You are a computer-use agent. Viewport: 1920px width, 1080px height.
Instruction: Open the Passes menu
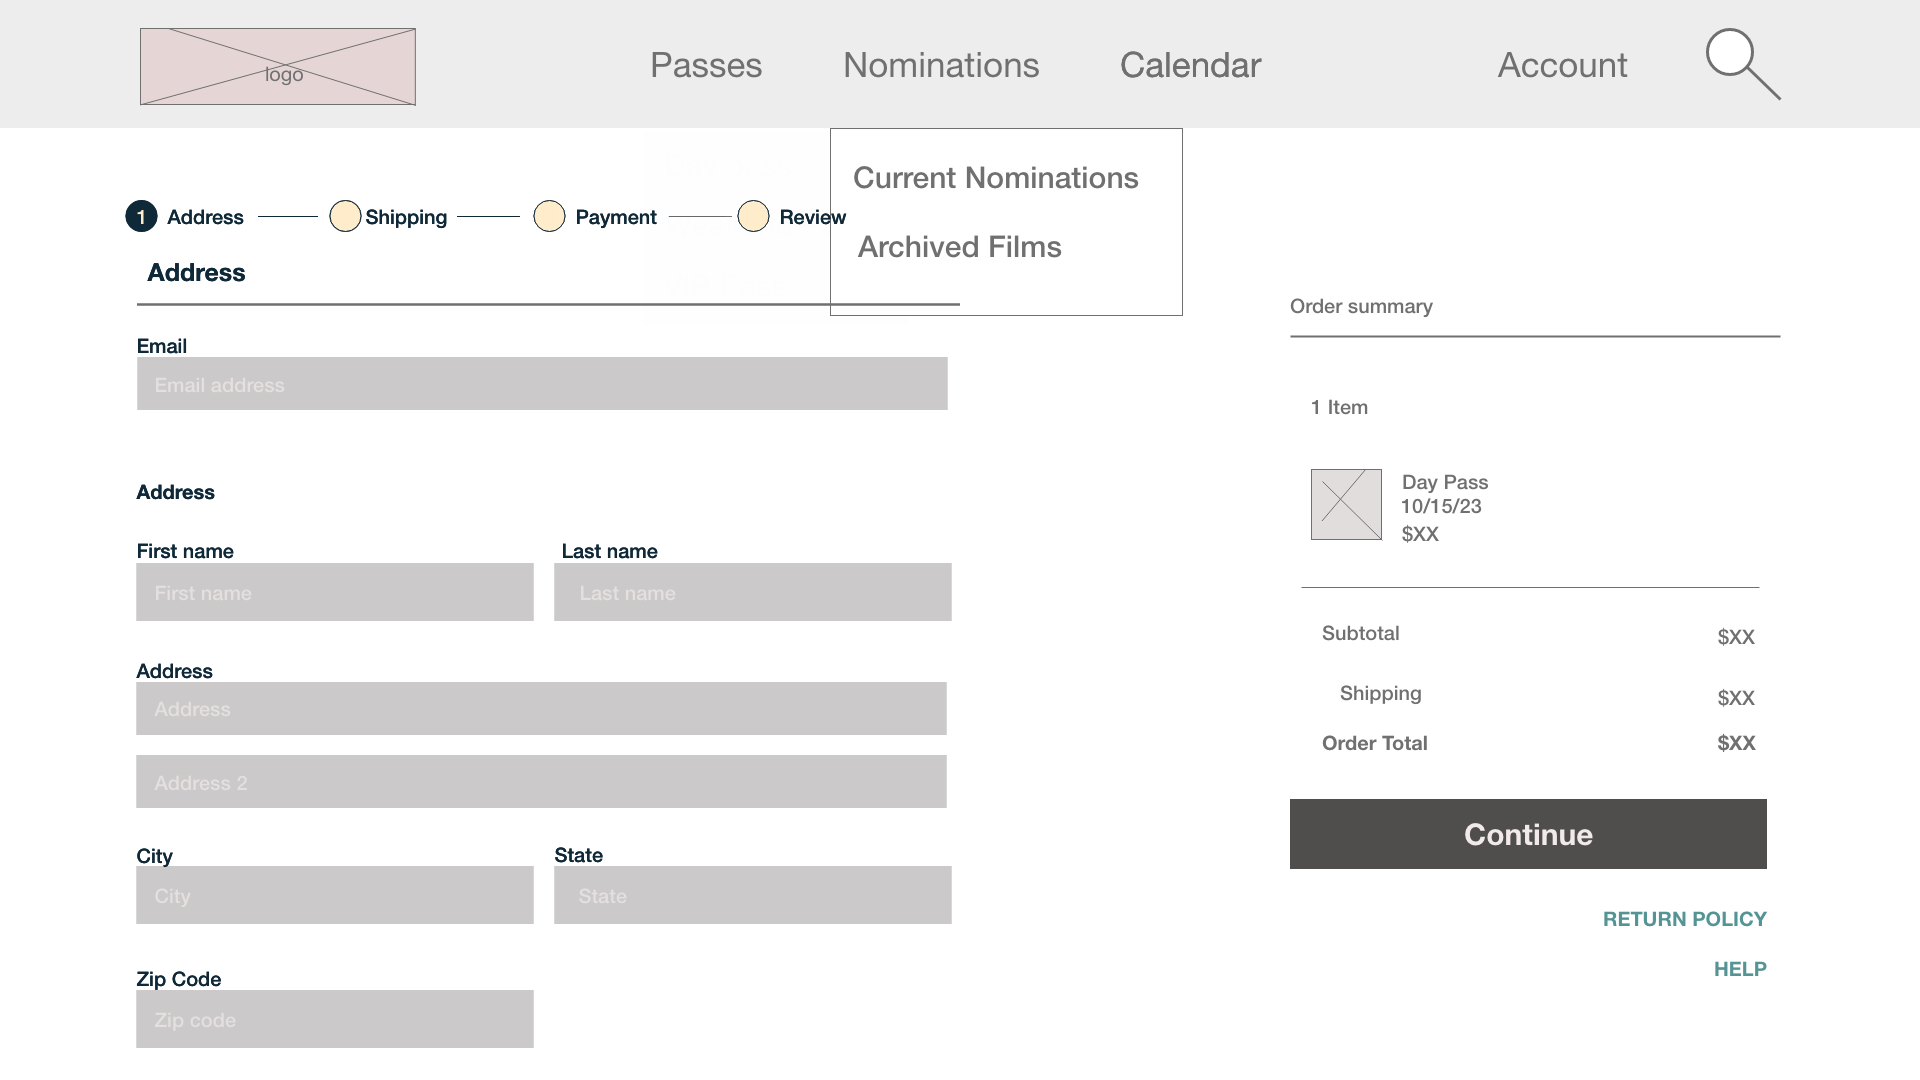[706, 65]
